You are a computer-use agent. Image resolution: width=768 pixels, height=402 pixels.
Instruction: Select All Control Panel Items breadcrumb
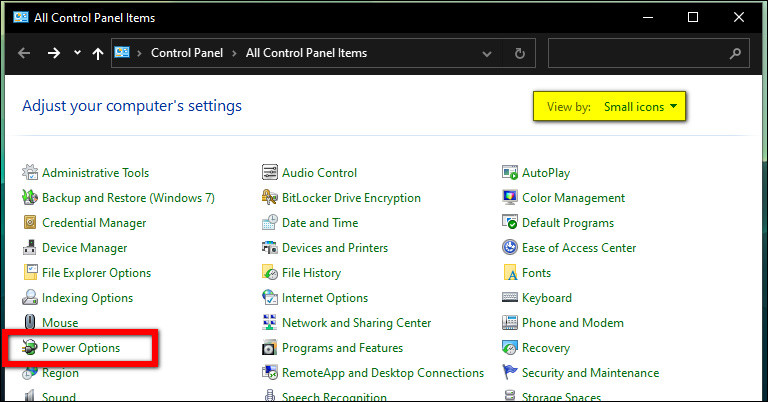coord(306,53)
